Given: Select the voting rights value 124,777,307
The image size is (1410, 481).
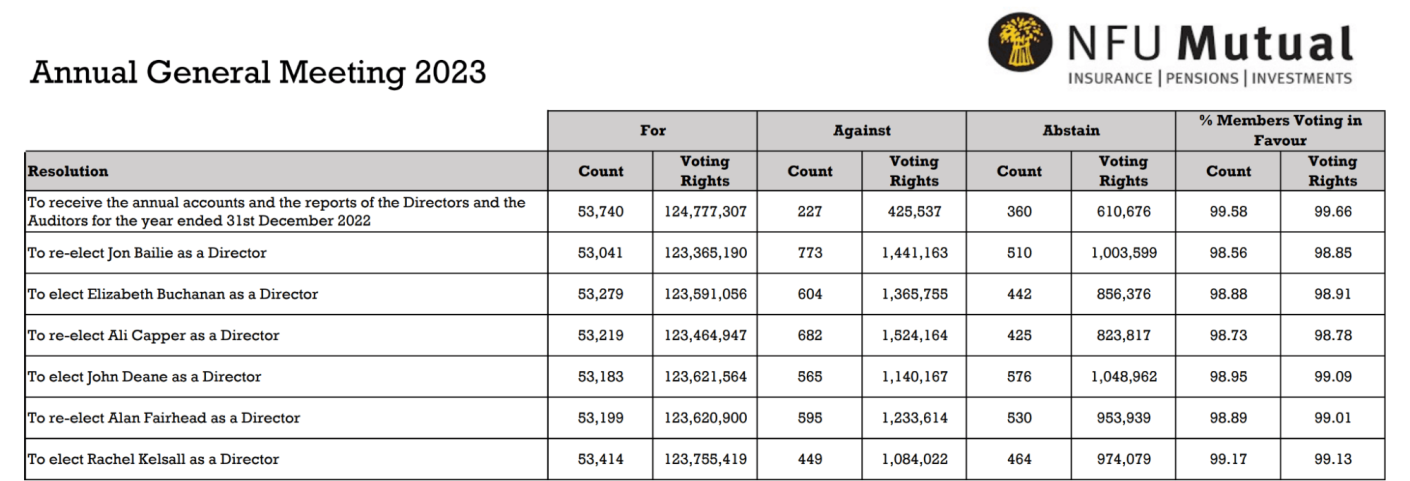Looking at the screenshot, I should coord(705,211).
